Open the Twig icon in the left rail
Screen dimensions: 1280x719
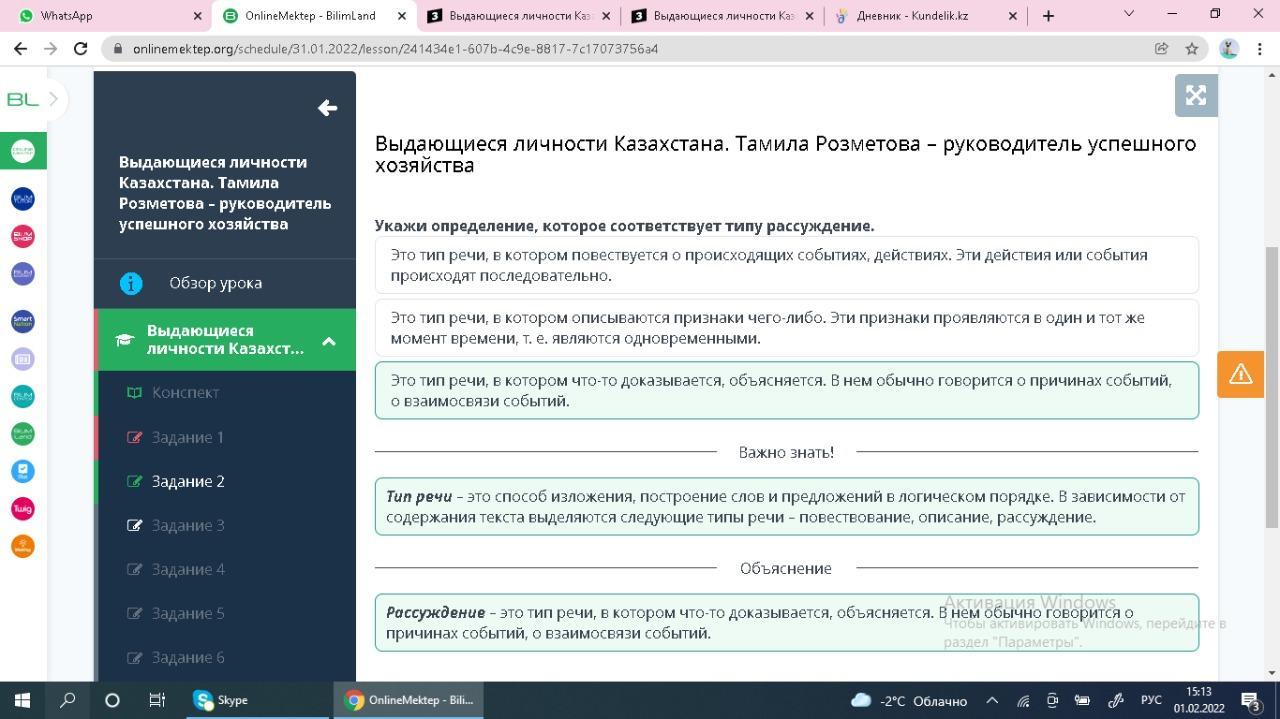pos(22,509)
